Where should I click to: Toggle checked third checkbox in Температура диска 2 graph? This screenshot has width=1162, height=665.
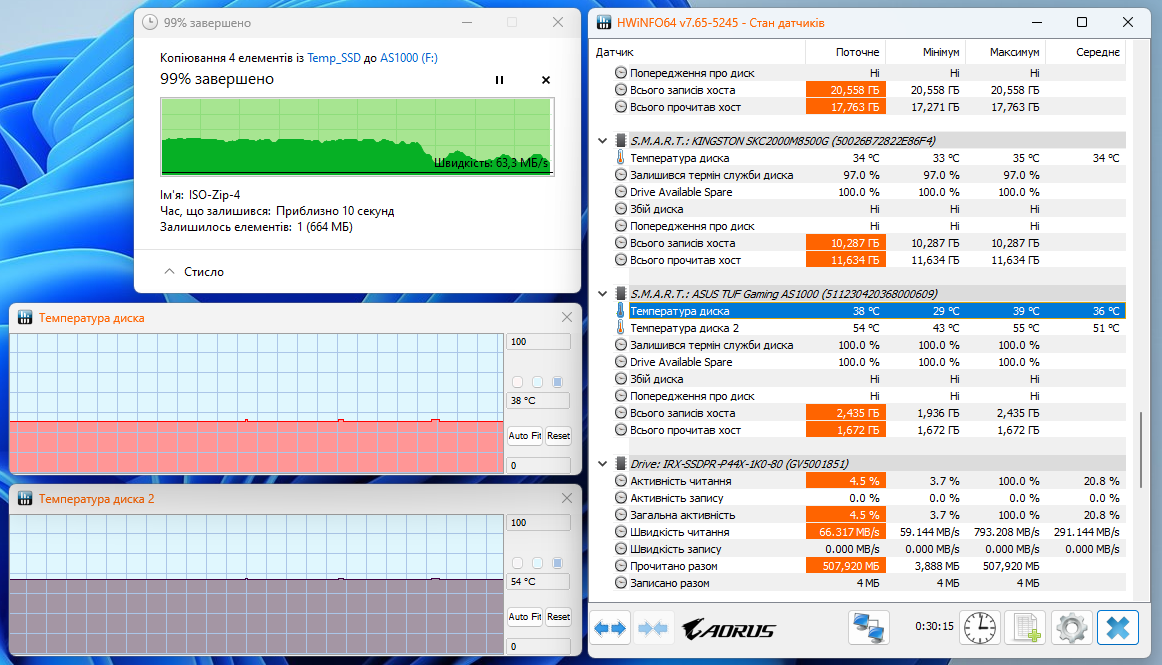tap(557, 563)
